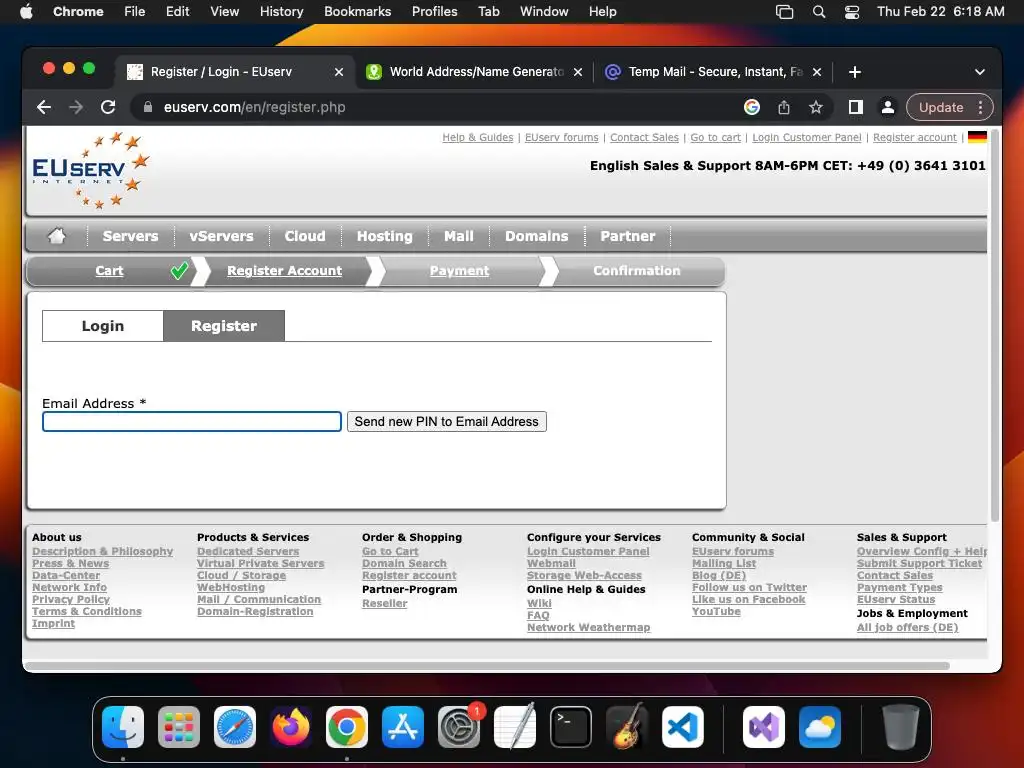Bookmark this page with the star
The height and width of the screenshot is (768, 1024).
(x=816, y=107)
